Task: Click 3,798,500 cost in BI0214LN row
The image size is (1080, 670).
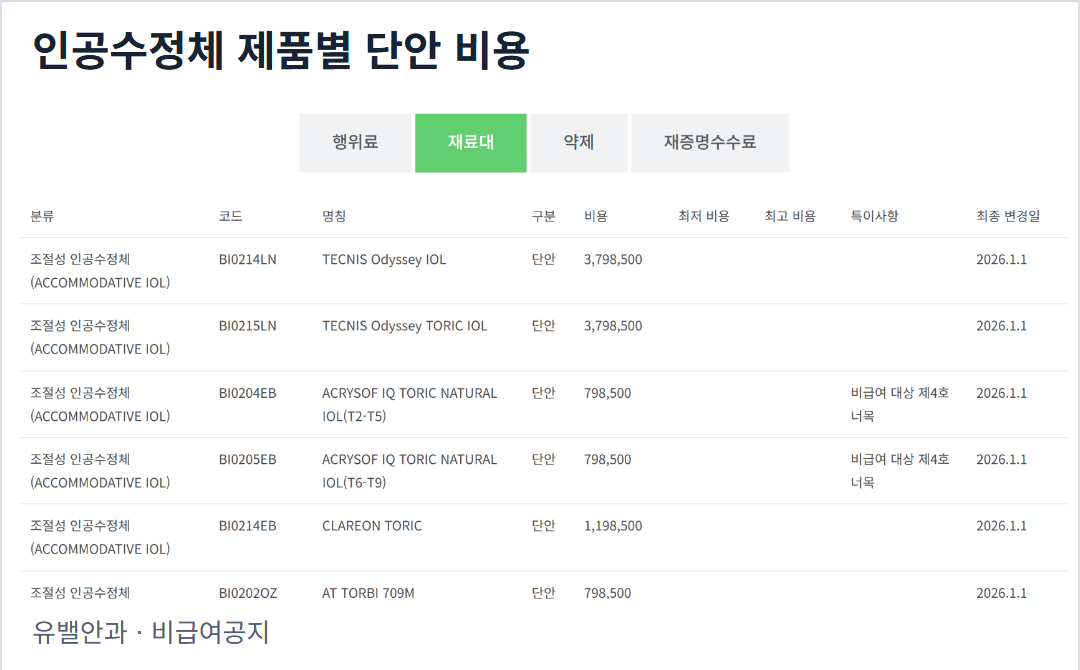Action: point(613,260)
